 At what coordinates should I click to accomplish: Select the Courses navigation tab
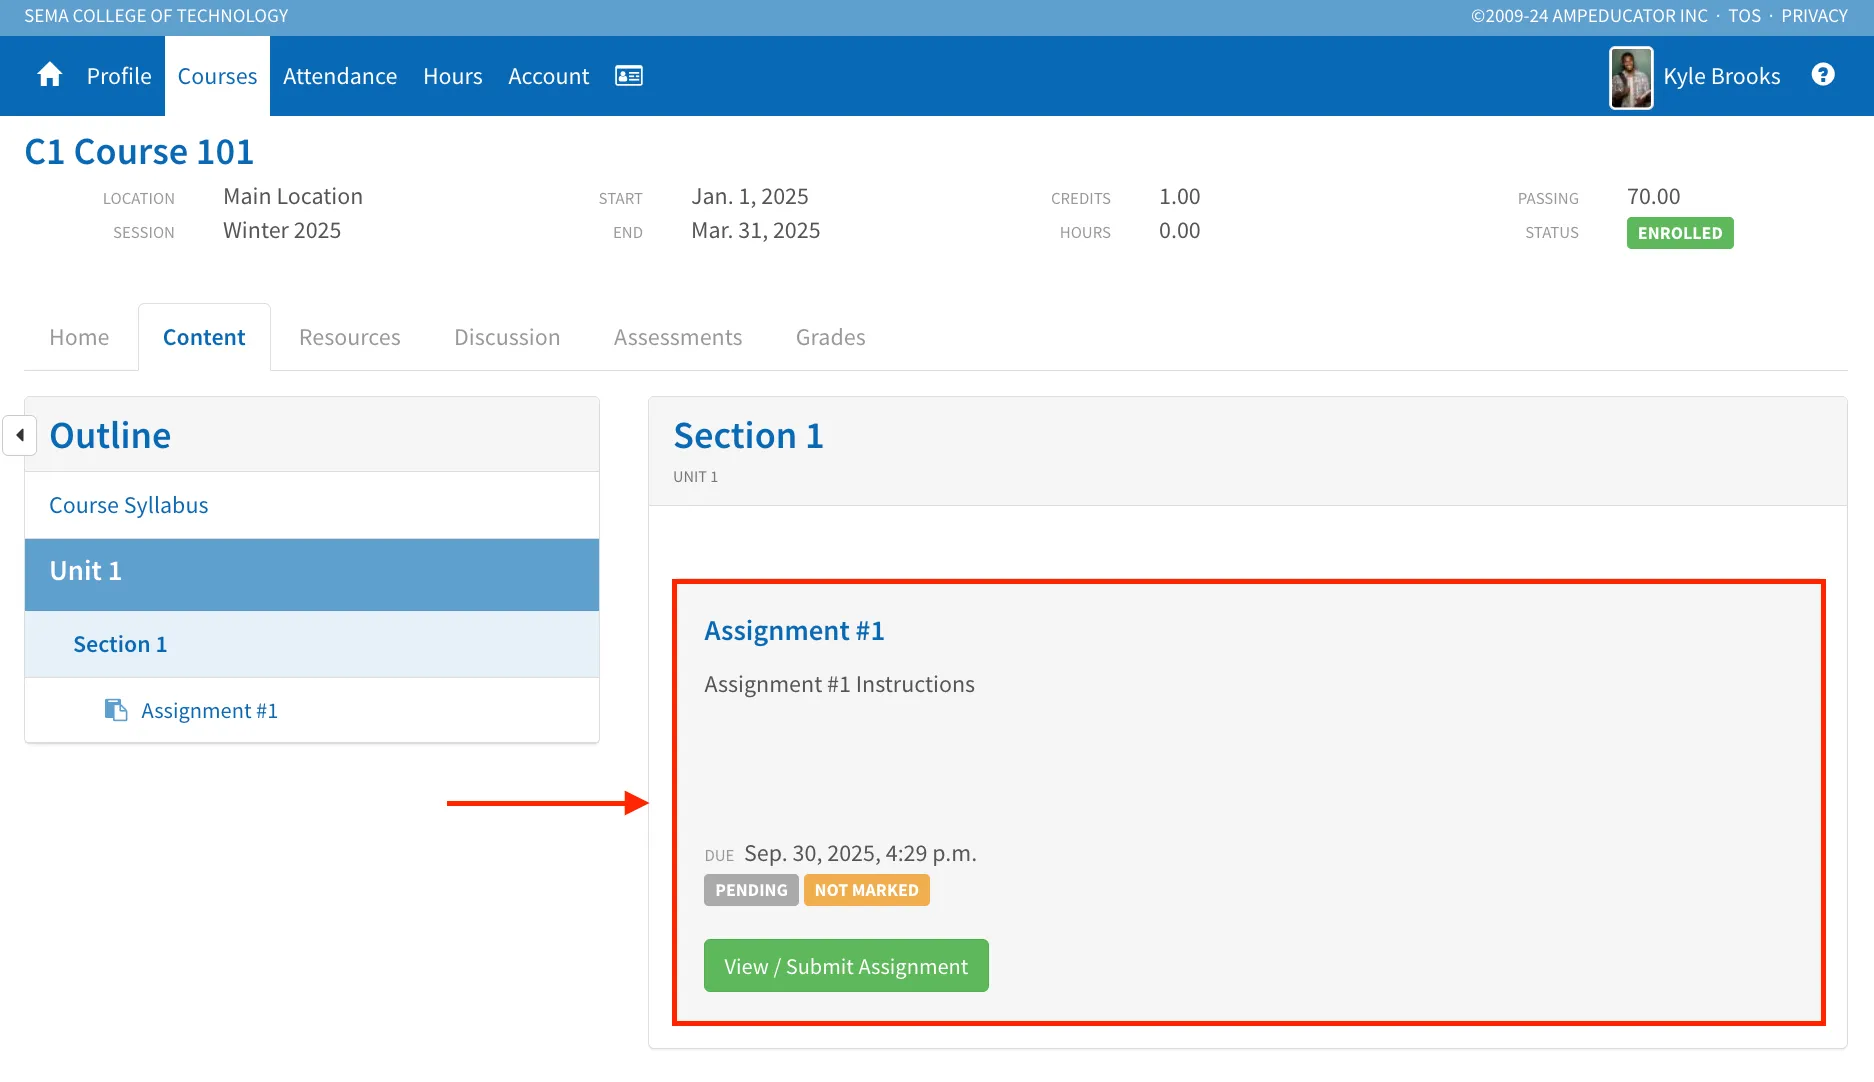(x=217, y=76)
